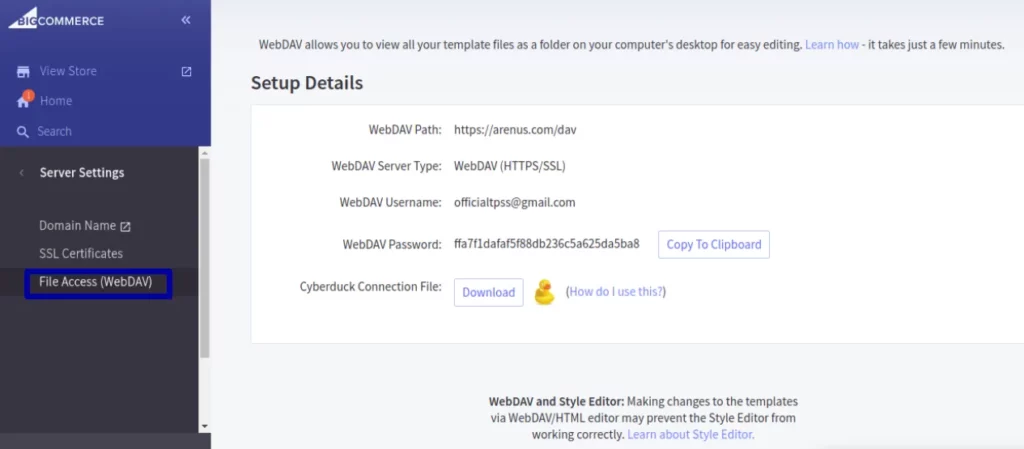
Task: Download the Cyberduck connection file
Action: [488, 292]
